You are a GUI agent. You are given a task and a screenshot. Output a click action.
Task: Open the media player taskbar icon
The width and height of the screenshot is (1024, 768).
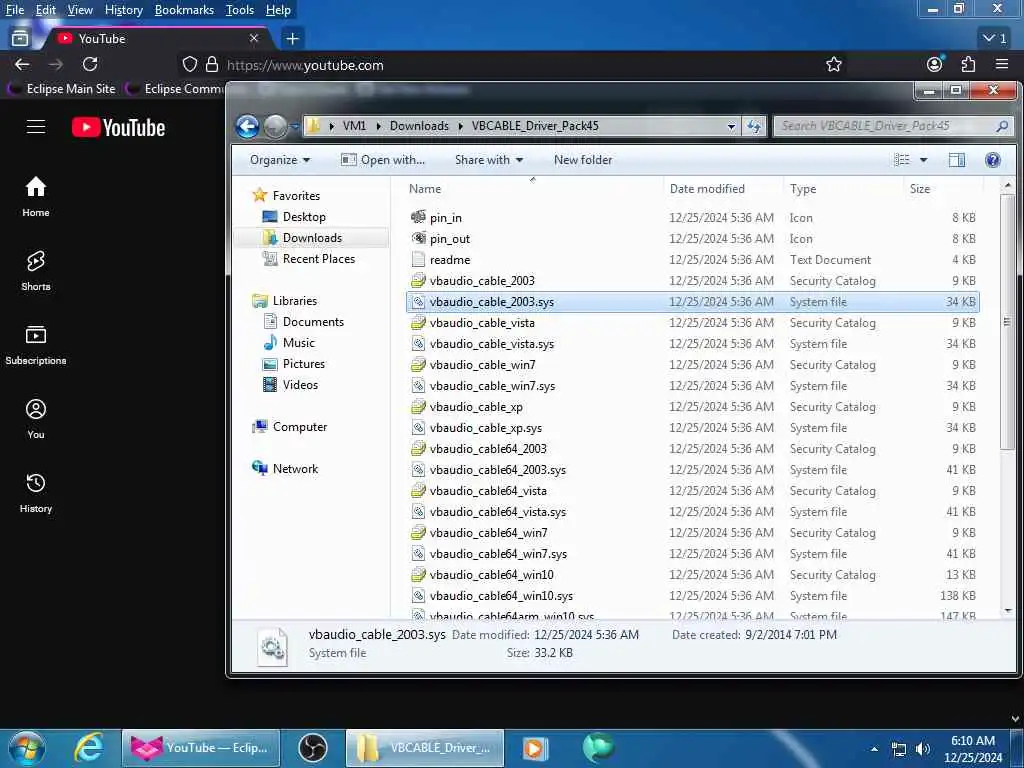click(534, 748)
